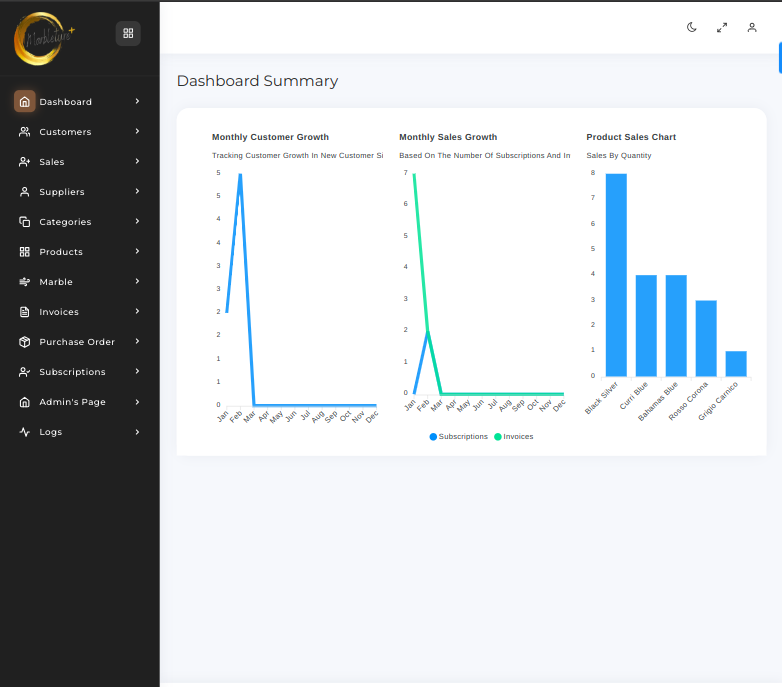782x687 pixels.
Task: Click the Marble wind icon
Action: click(24, 282)
